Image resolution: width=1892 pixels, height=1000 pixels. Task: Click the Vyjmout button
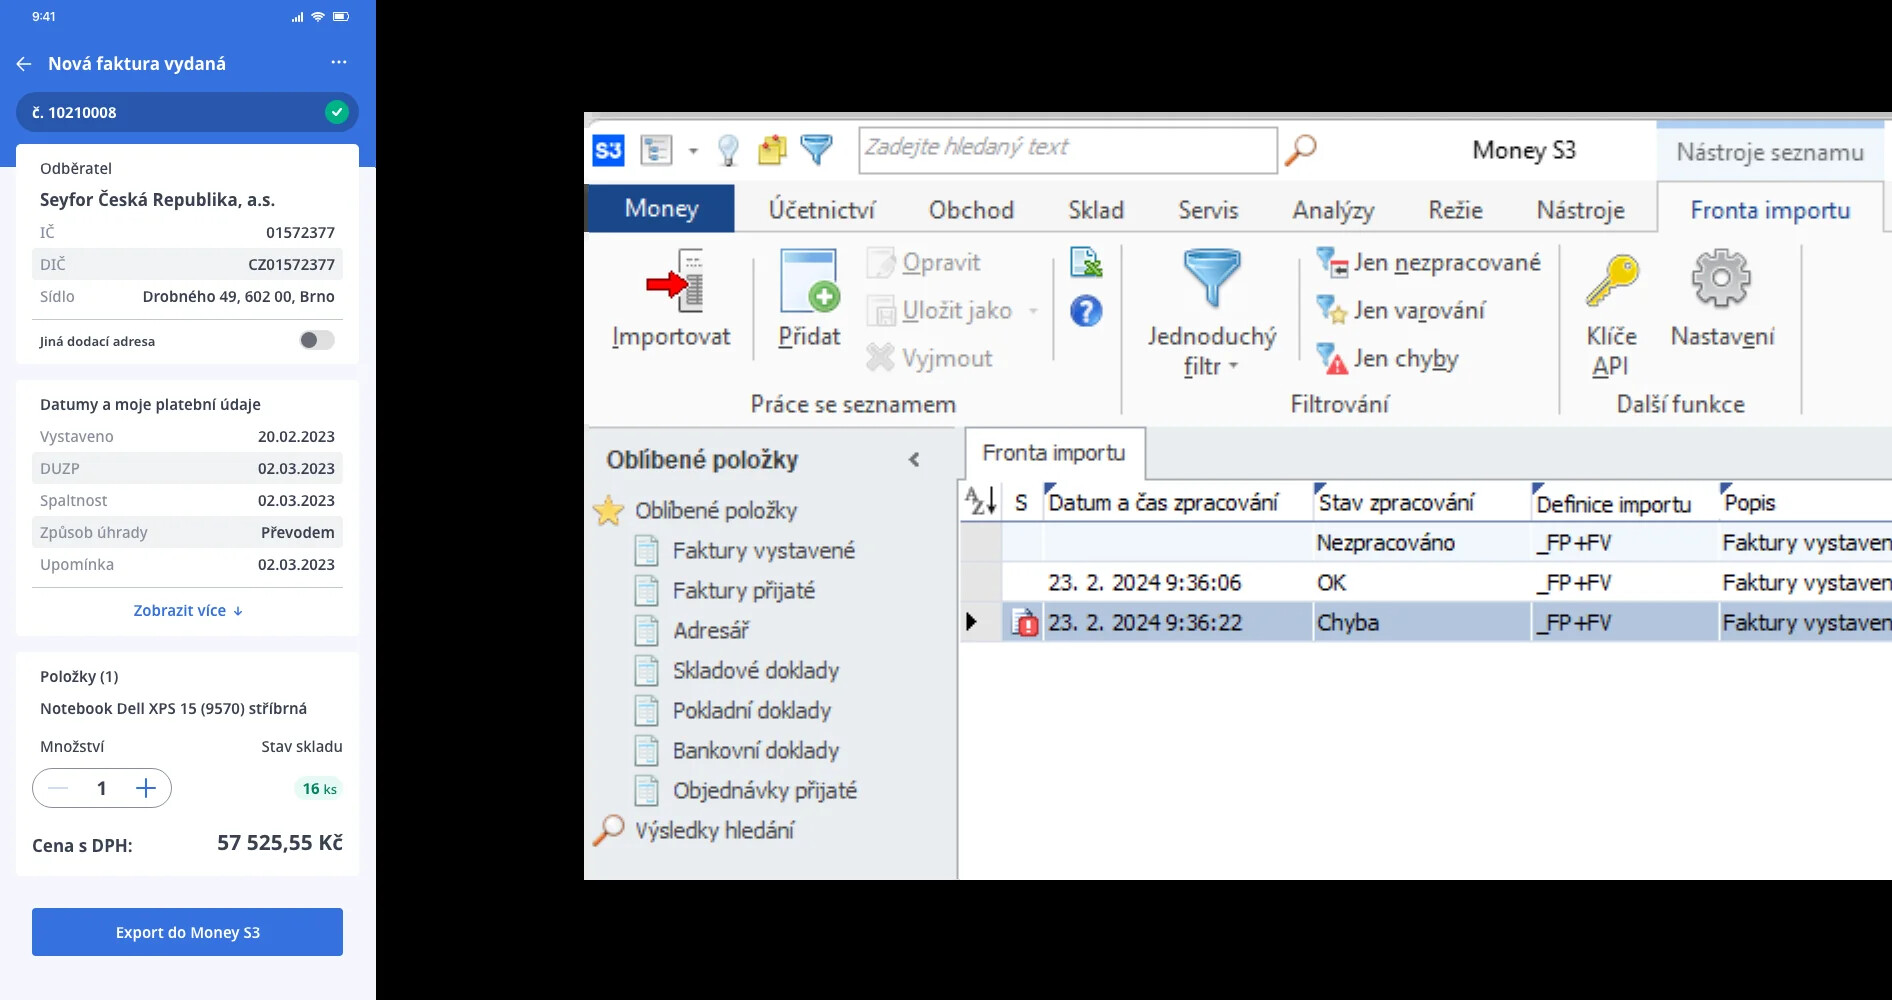(930, 358)
